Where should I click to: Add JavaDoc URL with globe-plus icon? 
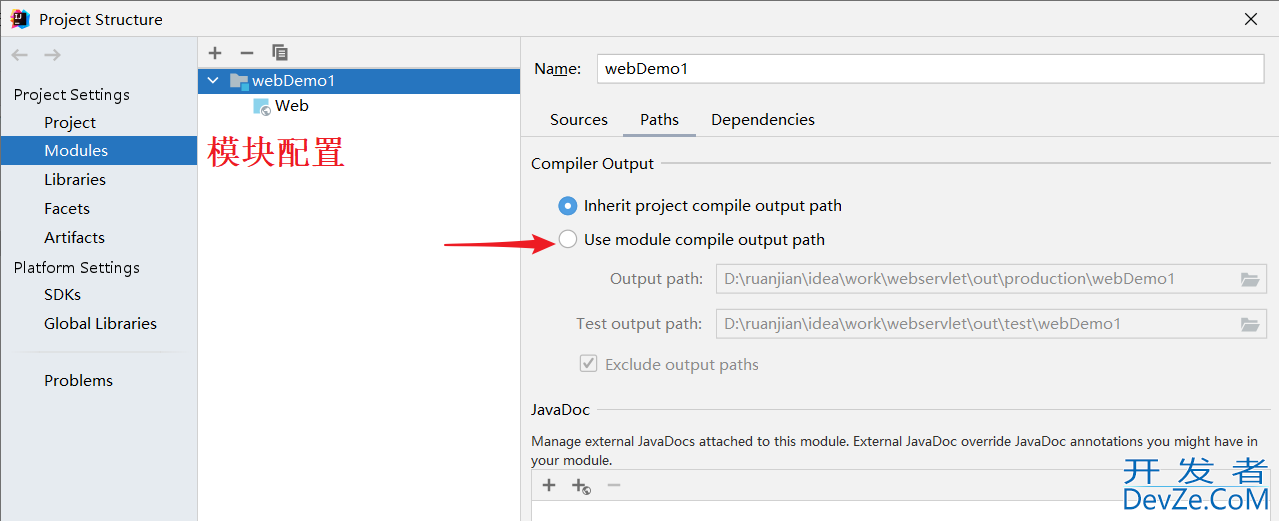(581, 486)
